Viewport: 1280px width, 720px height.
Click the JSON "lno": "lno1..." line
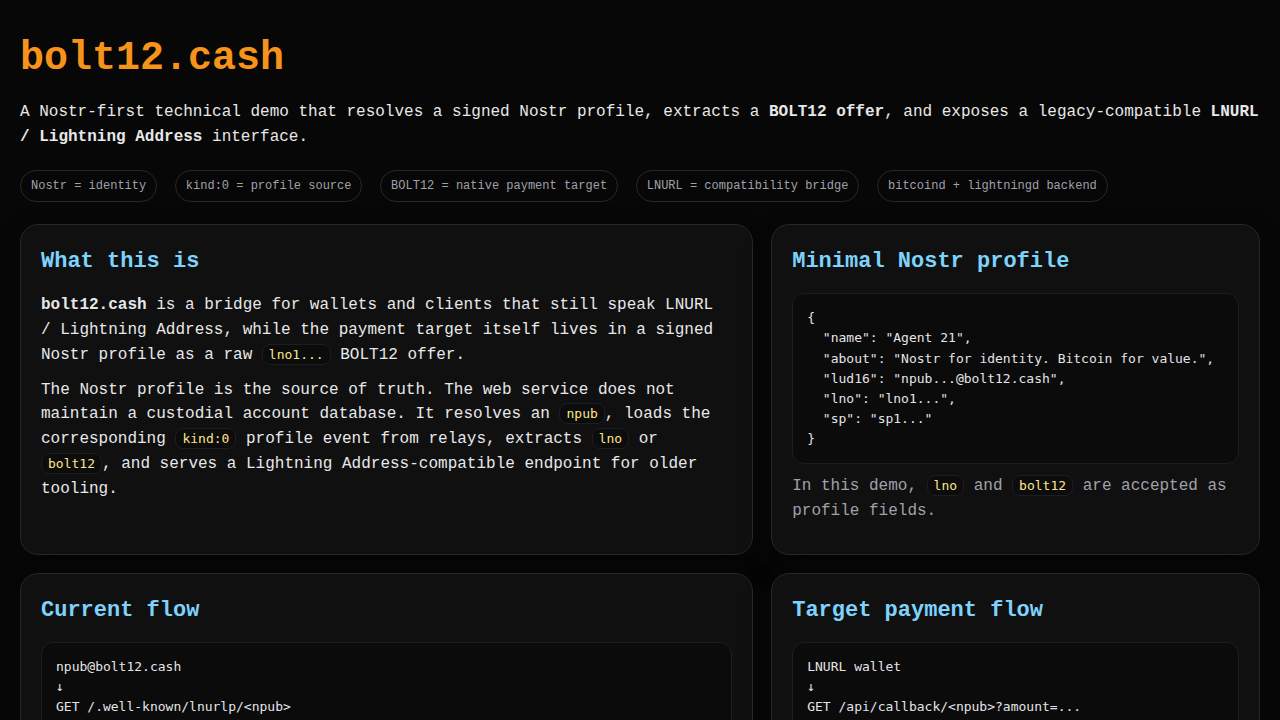[x=889, y=398]
